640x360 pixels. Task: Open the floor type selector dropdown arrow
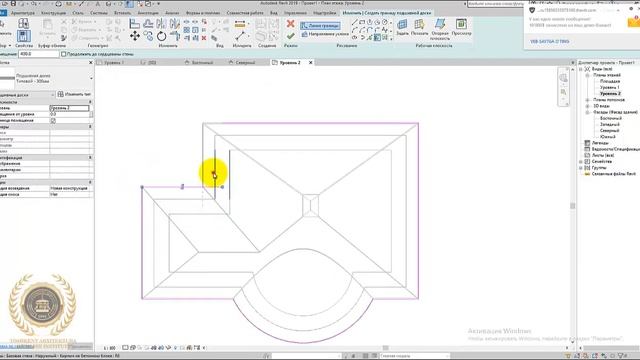(91, 78)
